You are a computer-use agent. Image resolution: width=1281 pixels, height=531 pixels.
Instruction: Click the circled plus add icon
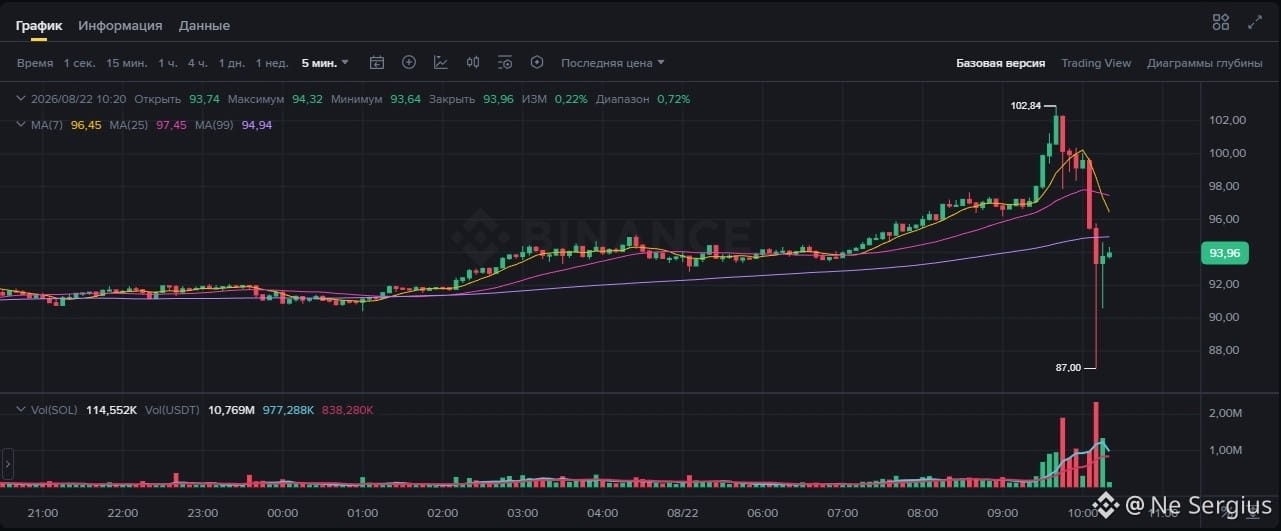coord(409,62)
